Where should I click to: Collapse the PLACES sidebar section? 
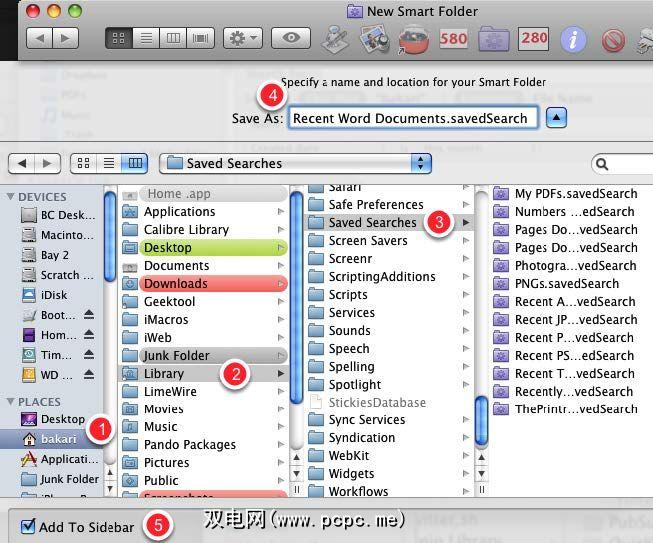12,401
